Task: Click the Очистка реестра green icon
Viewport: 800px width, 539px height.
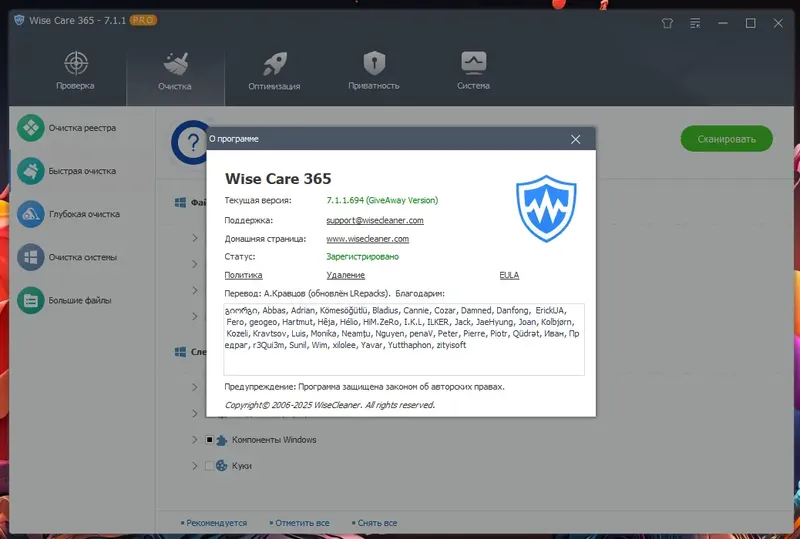Action: pyautogui.click(x=31, y=128)
